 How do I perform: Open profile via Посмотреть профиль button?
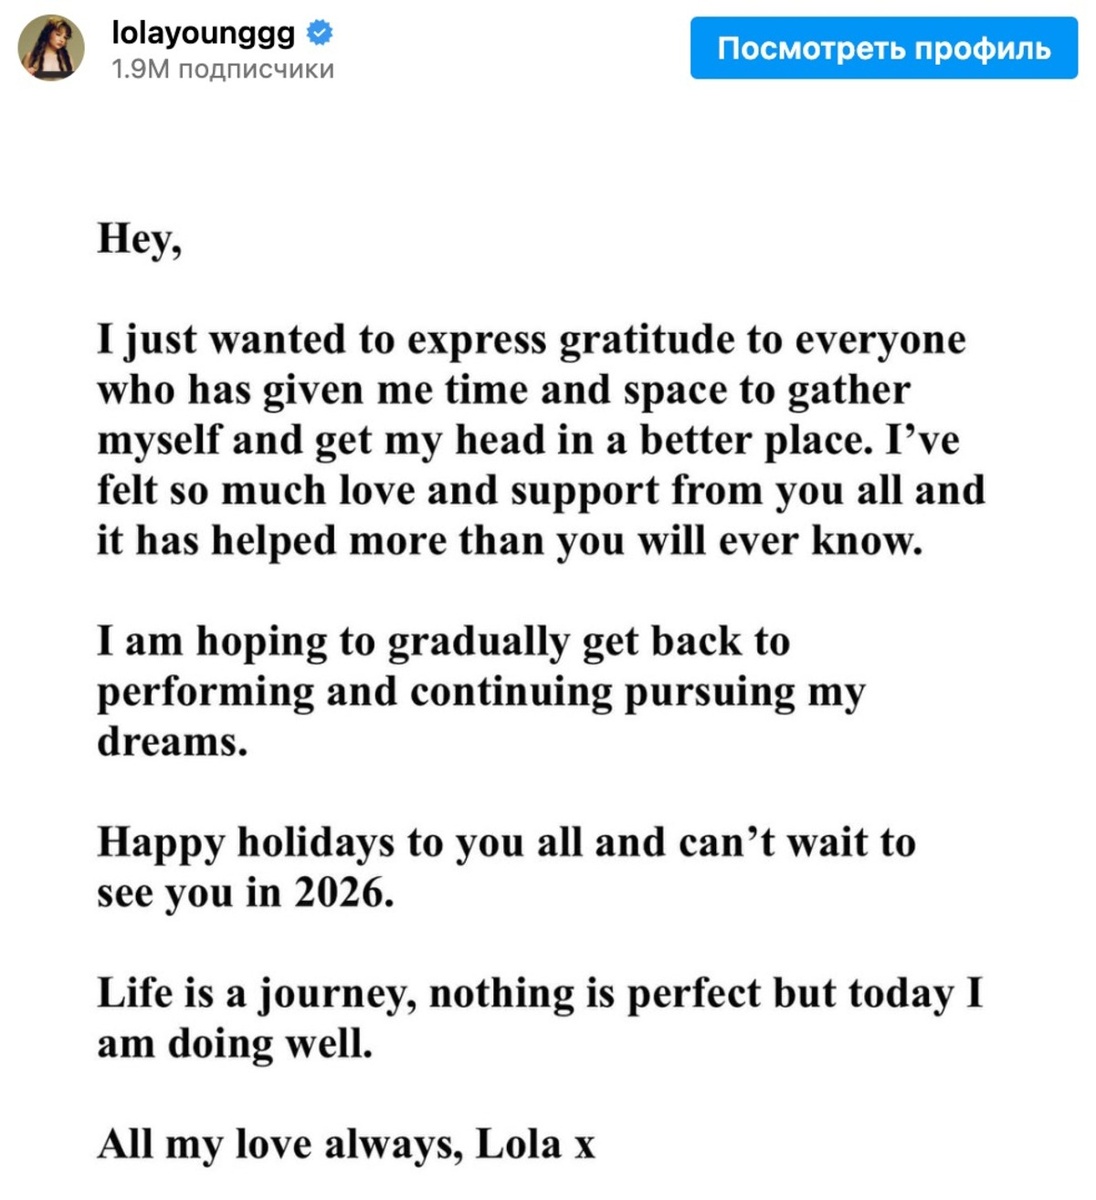884,48
